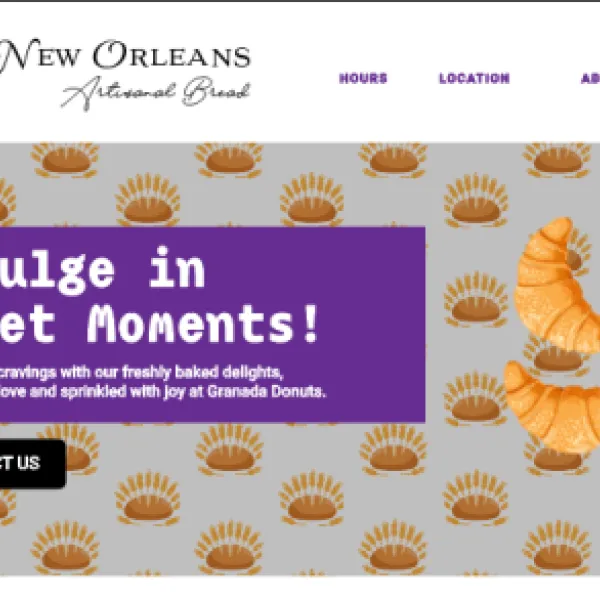Click the New Orleans logo text
This screenshot has width=600, height=600.
click(125, 55)
